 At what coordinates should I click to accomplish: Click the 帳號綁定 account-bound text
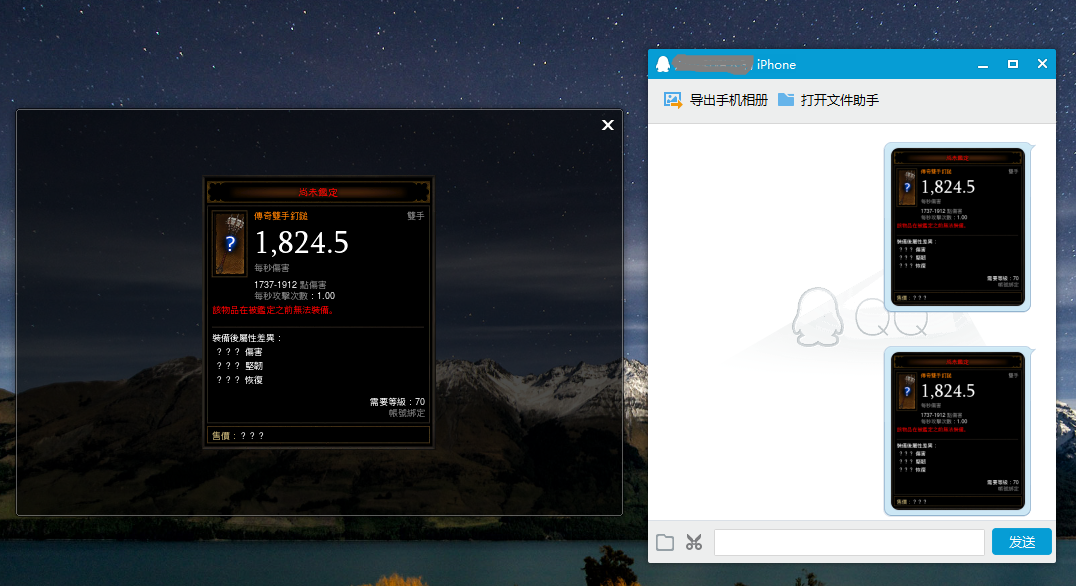pyautogui.click(x=407, y=413)
